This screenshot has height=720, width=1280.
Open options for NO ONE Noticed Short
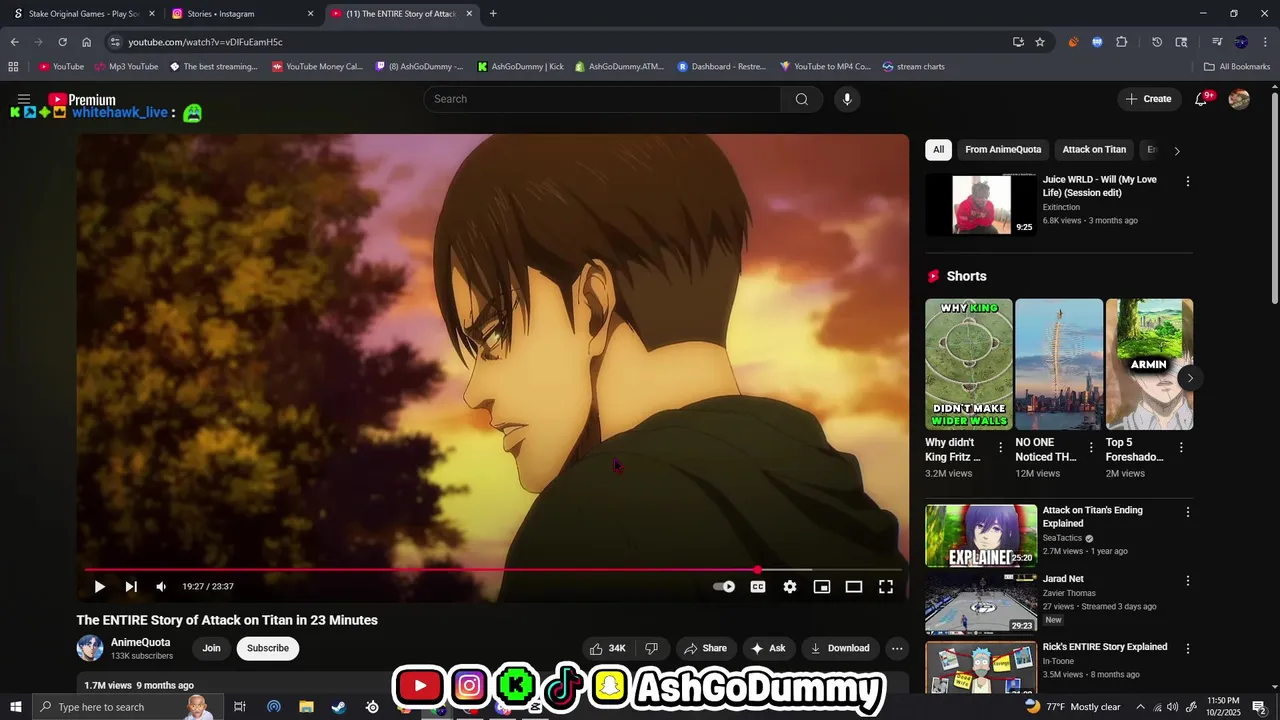point(1091,448)
